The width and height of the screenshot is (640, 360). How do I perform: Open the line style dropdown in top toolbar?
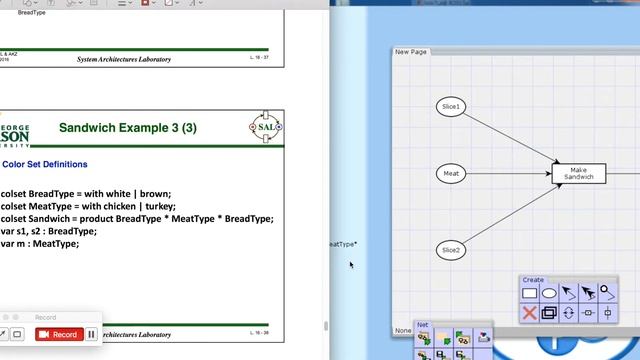click(125, 3)
